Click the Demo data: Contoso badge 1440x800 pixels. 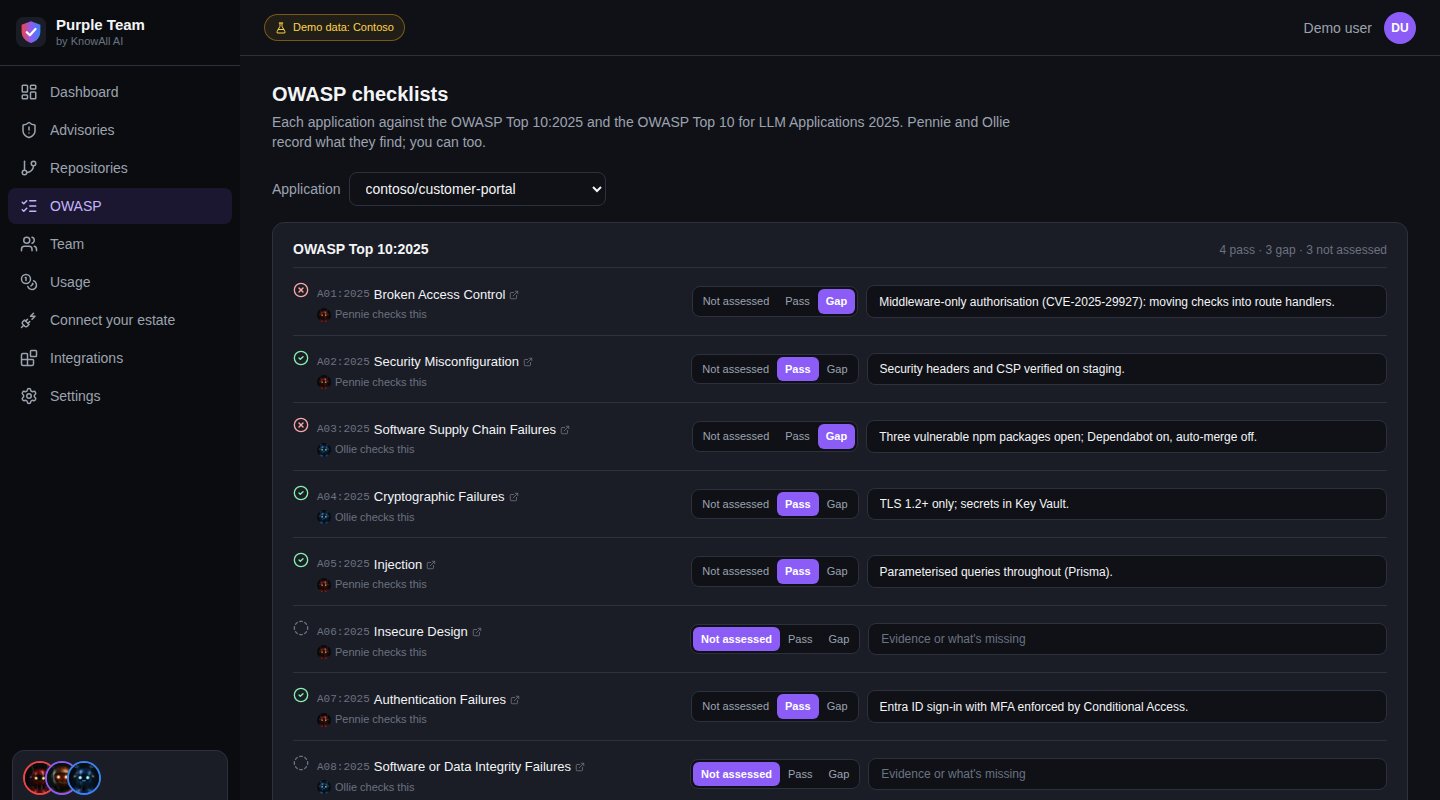pyautogui.click(x=334, y=28)
